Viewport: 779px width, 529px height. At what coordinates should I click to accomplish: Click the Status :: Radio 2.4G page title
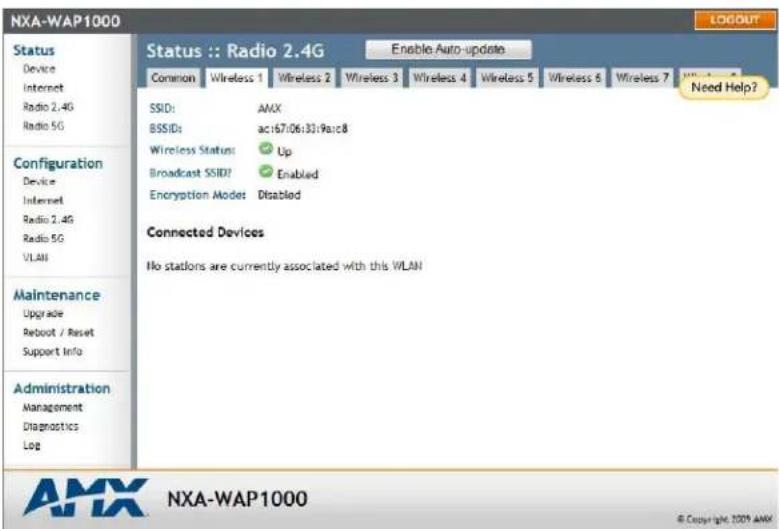(x=235, y=51)
